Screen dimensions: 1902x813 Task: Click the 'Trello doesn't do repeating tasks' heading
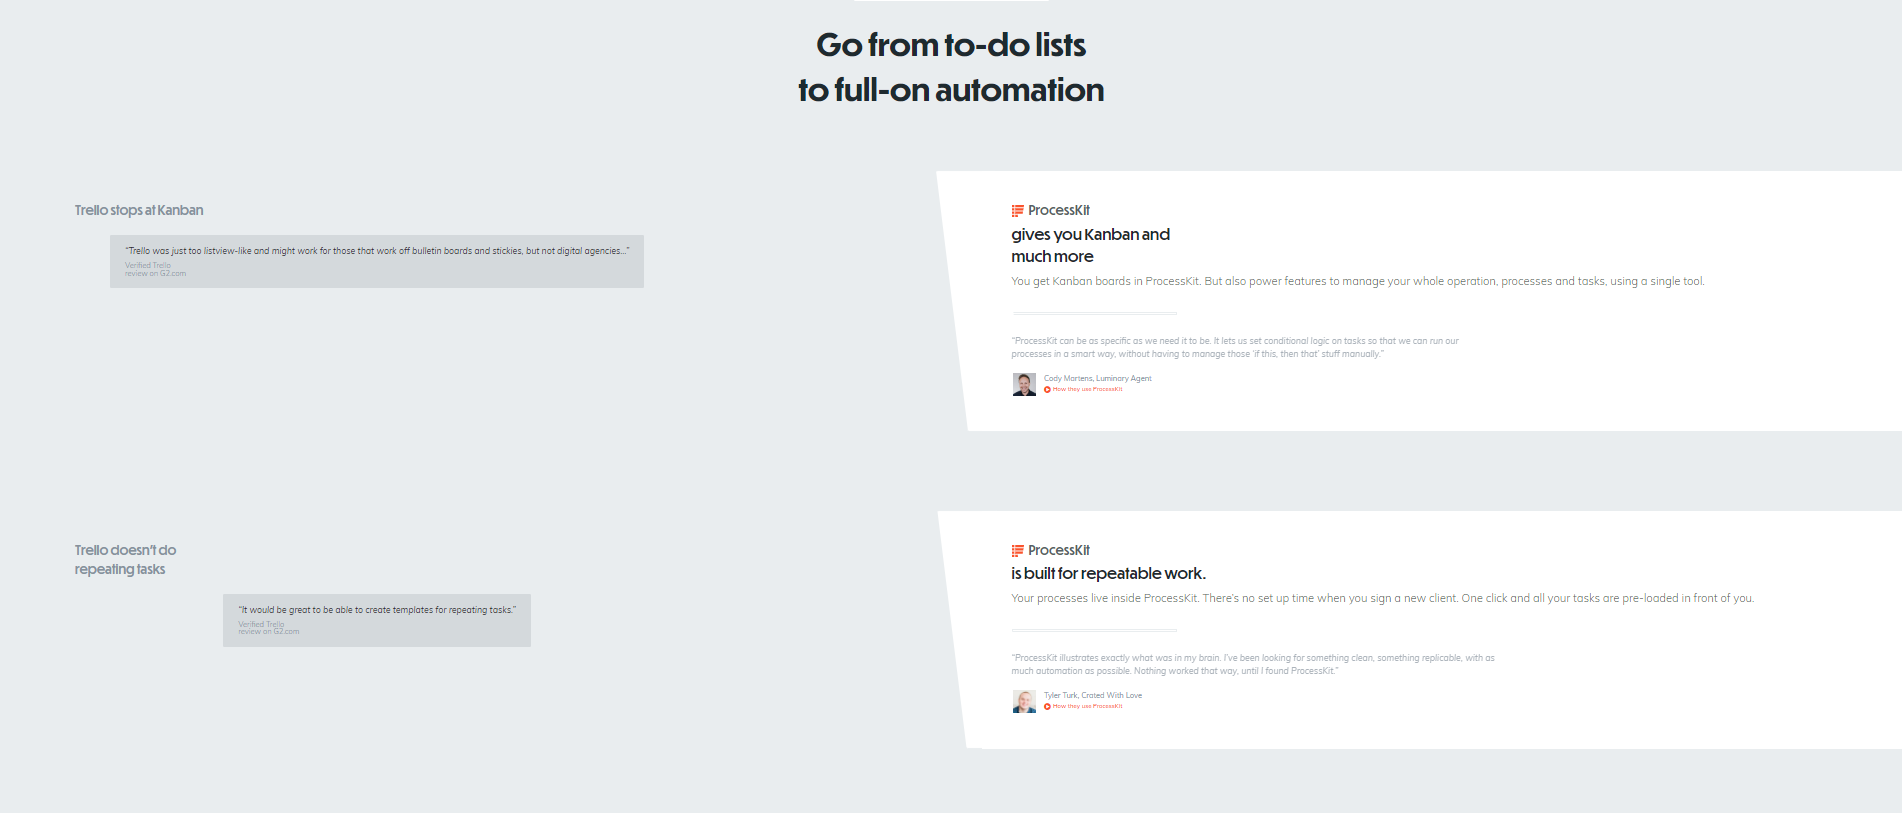pyautogui.click(x=124, y=560)
